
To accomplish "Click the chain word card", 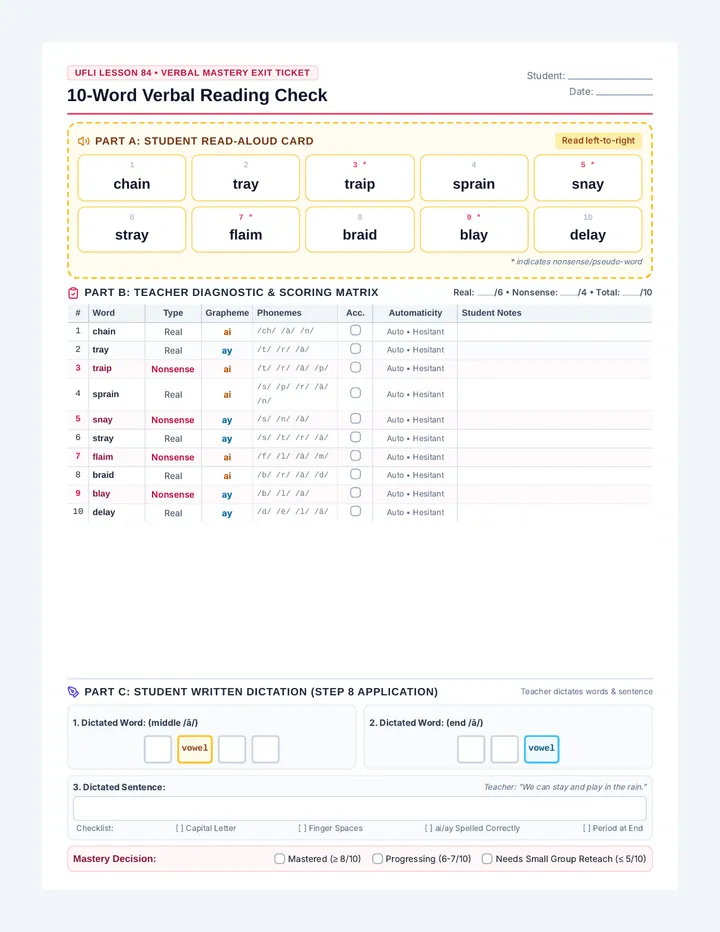I will 132,178.
